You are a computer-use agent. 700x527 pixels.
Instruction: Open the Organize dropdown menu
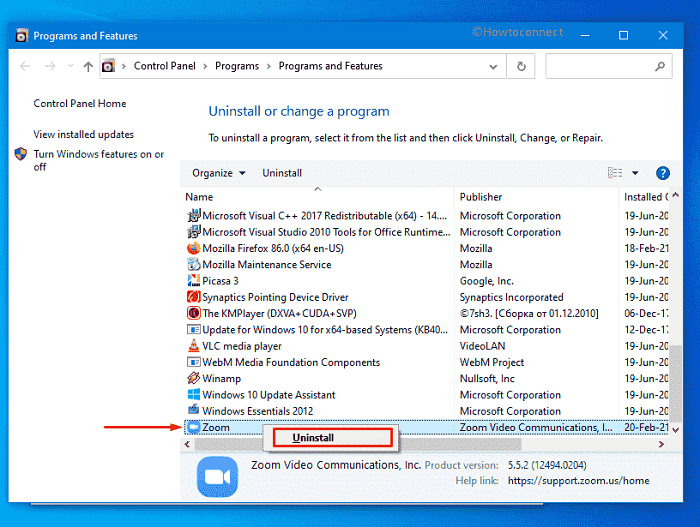tap(219, 173)
